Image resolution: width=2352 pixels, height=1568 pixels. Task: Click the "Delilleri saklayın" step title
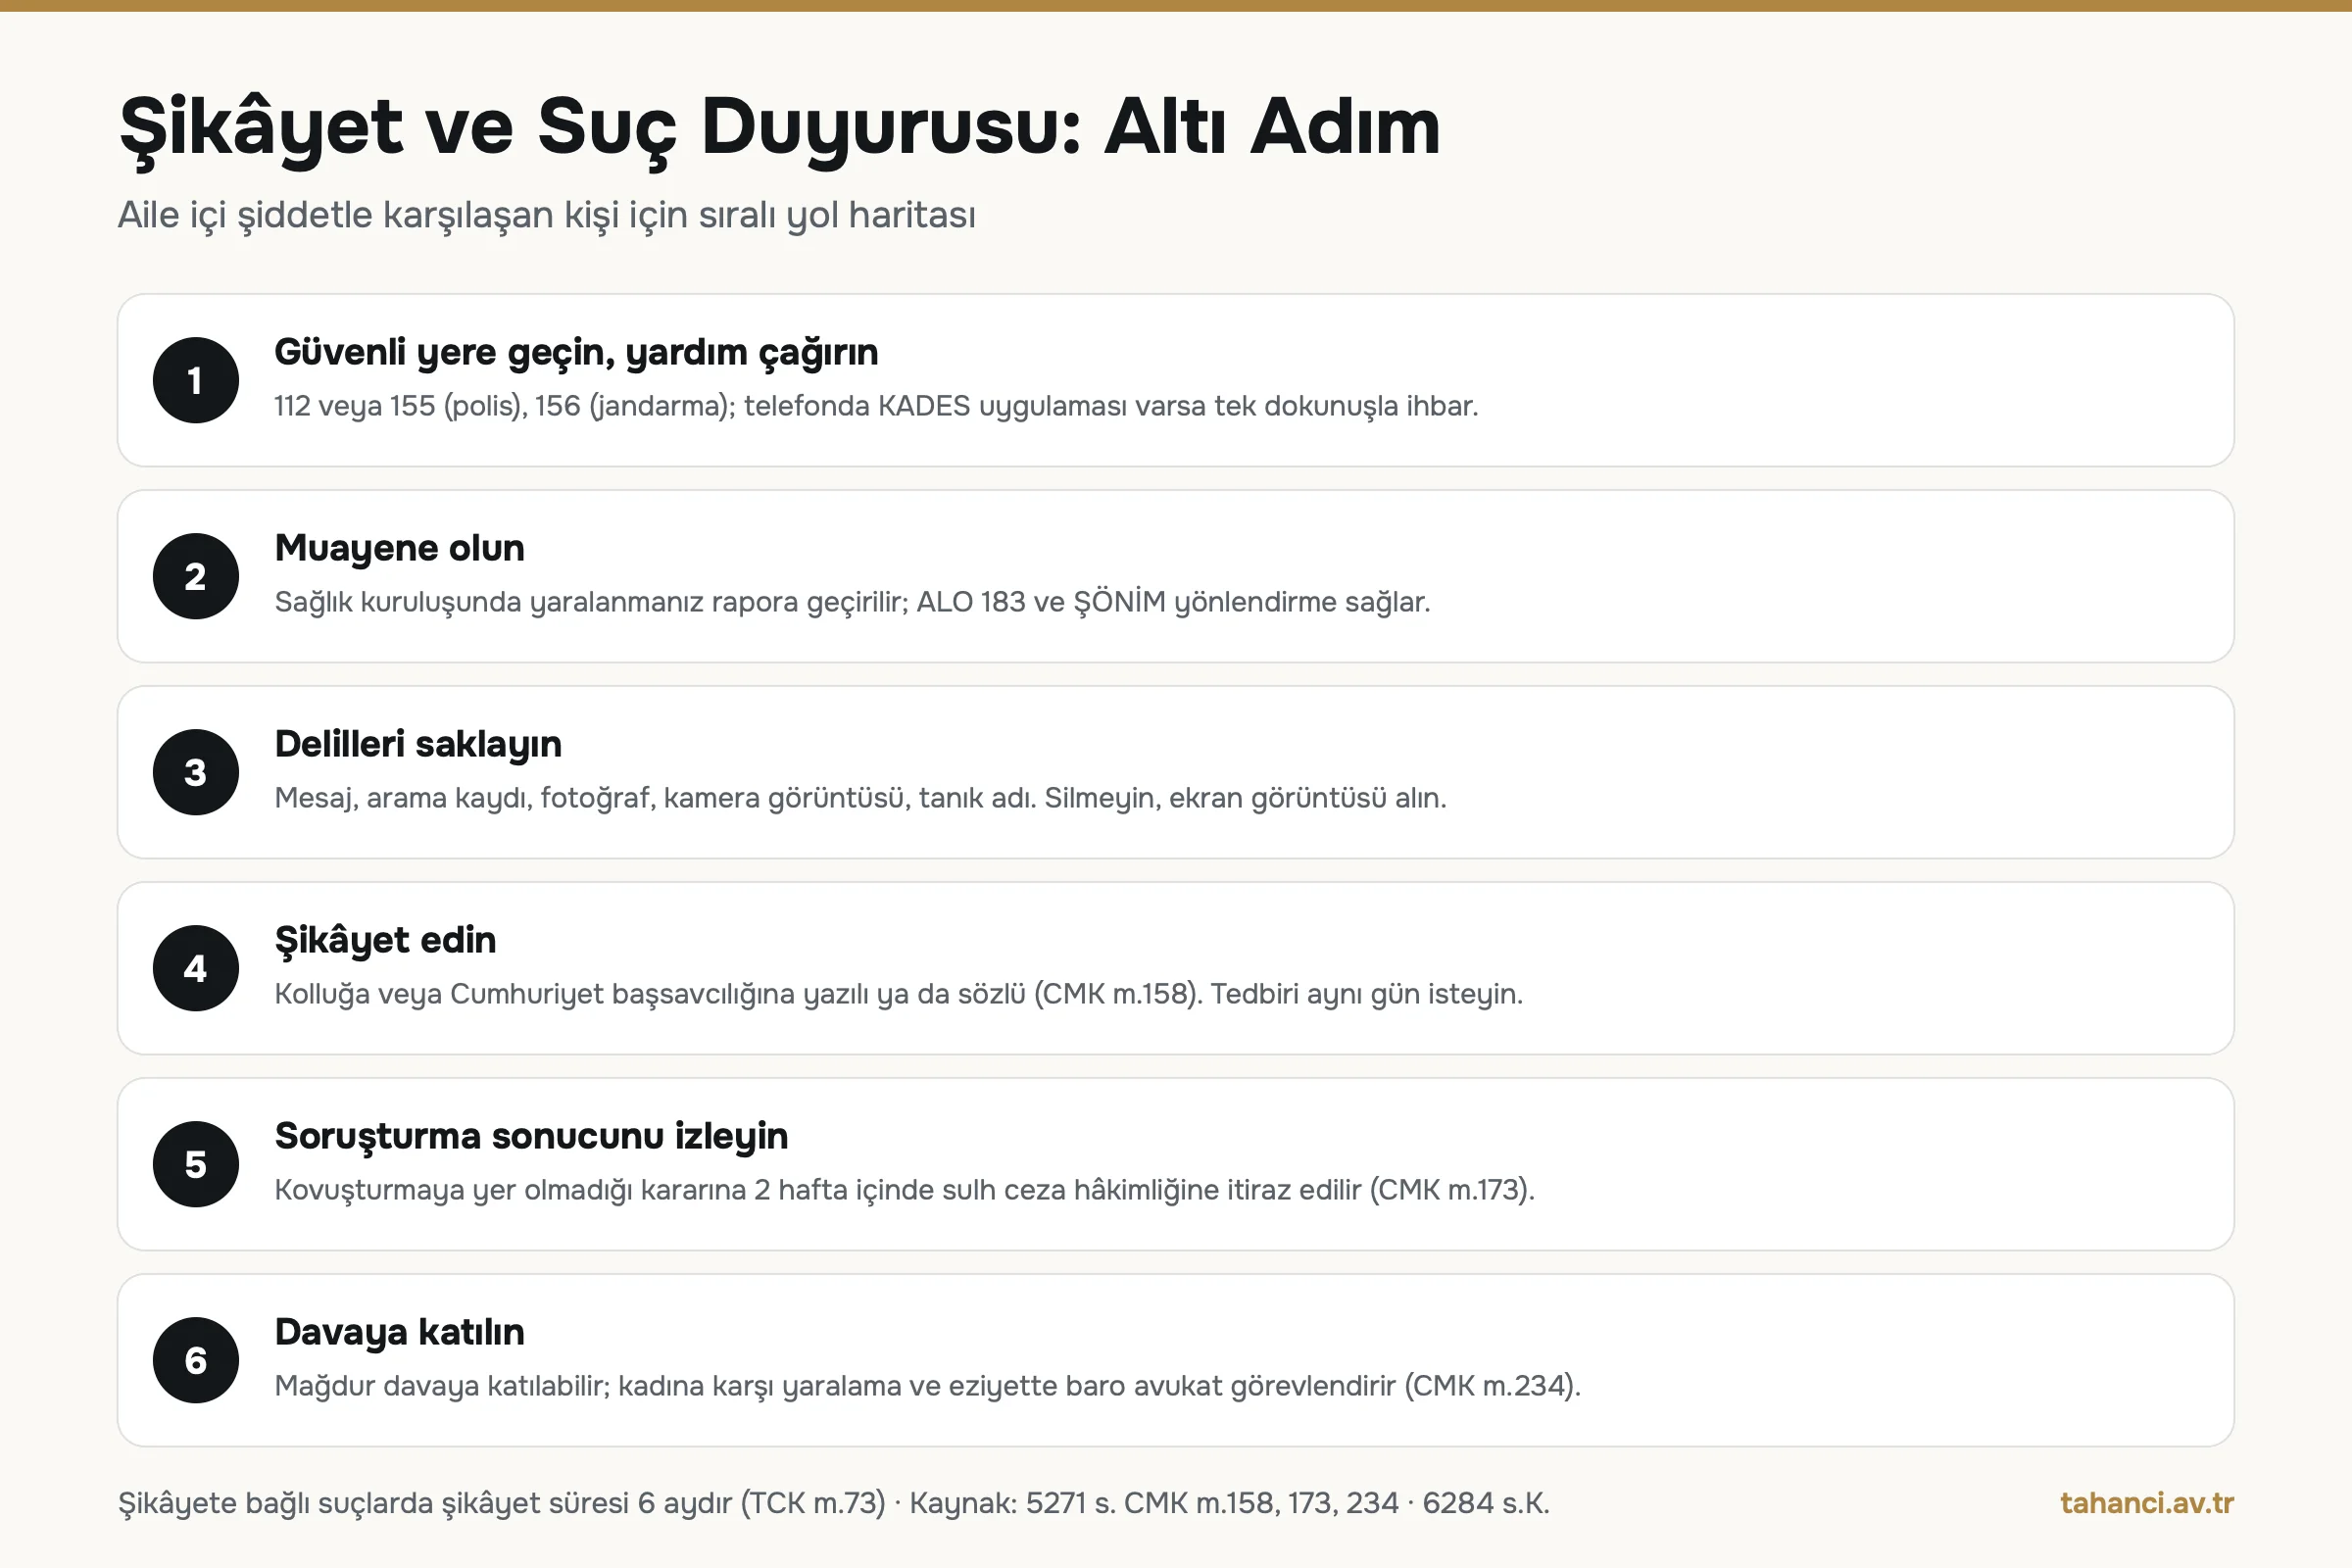pyautogui.click(x=418, y=745)
